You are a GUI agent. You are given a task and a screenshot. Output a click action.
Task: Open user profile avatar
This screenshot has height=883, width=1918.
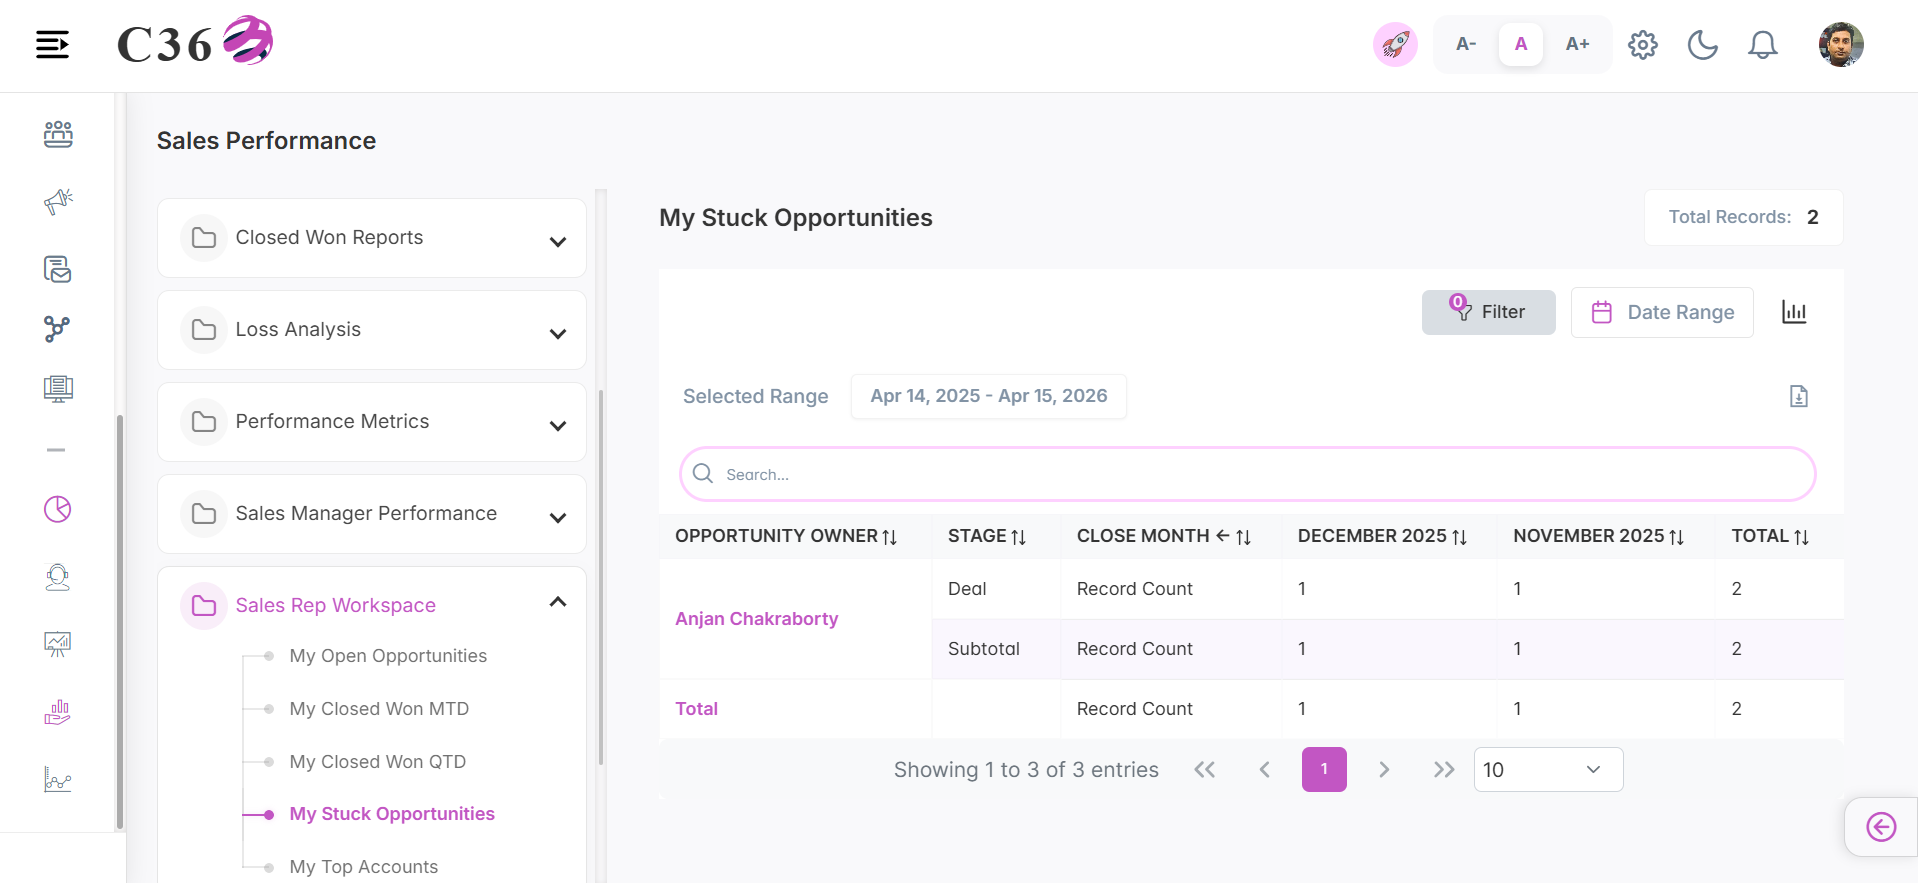pos(1841,45)
